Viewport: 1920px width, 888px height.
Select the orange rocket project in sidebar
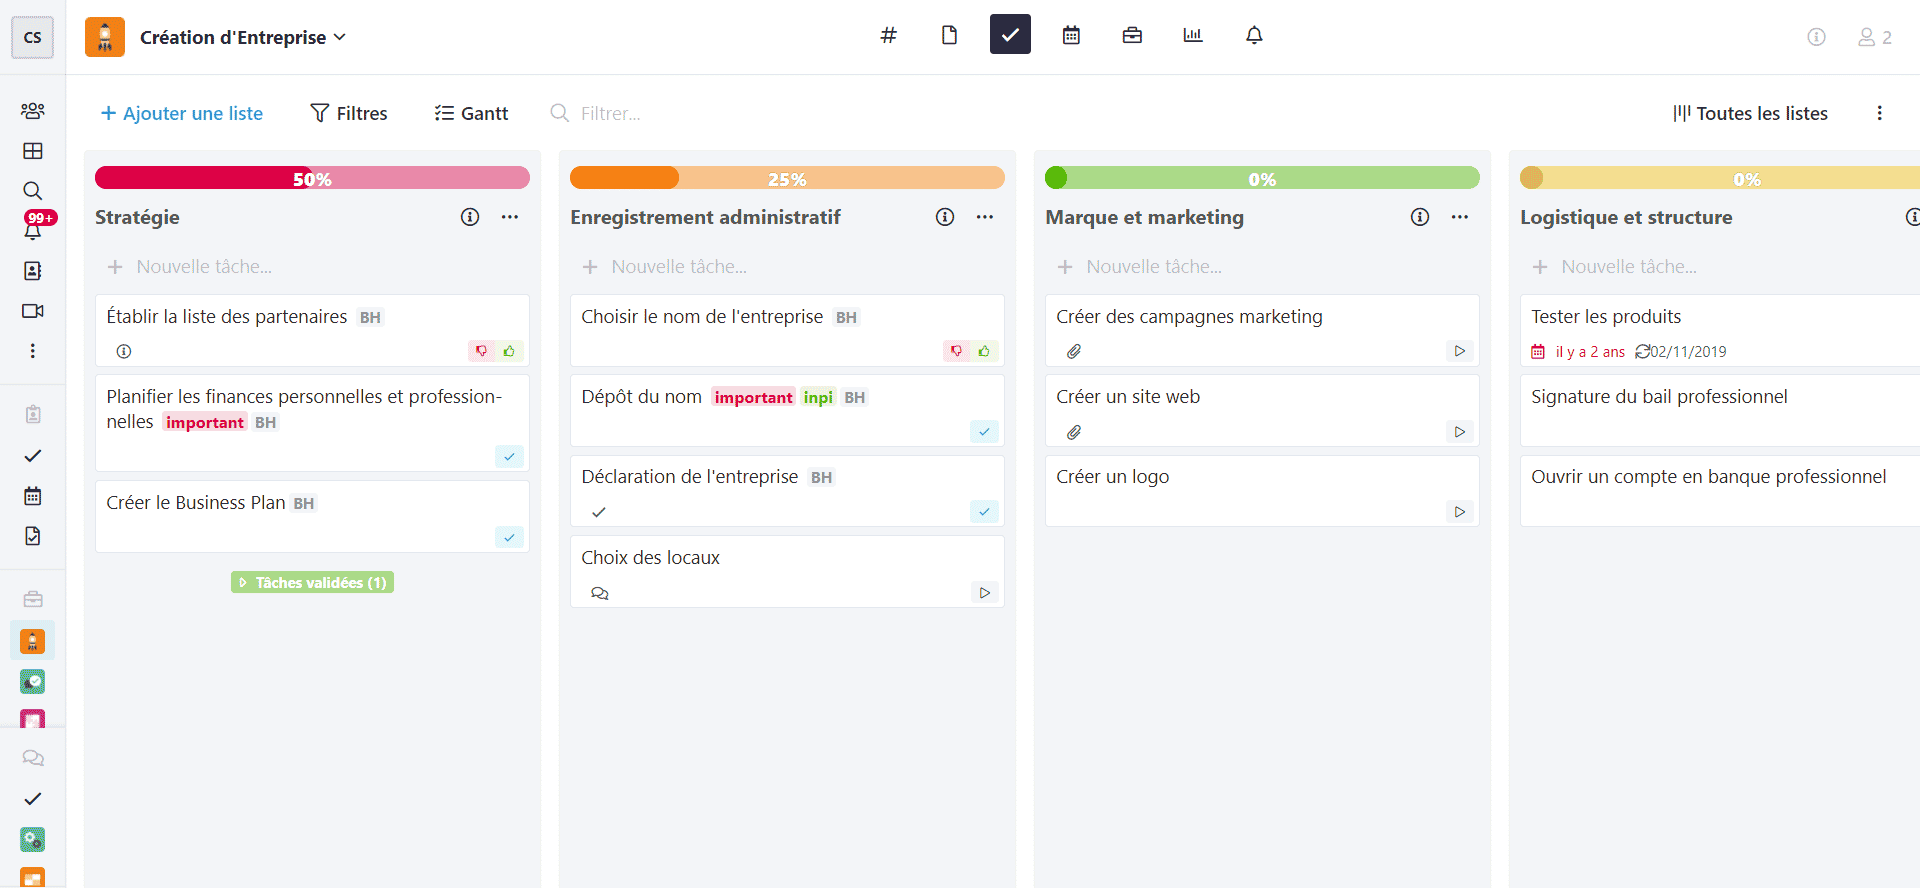click(33, 641)
